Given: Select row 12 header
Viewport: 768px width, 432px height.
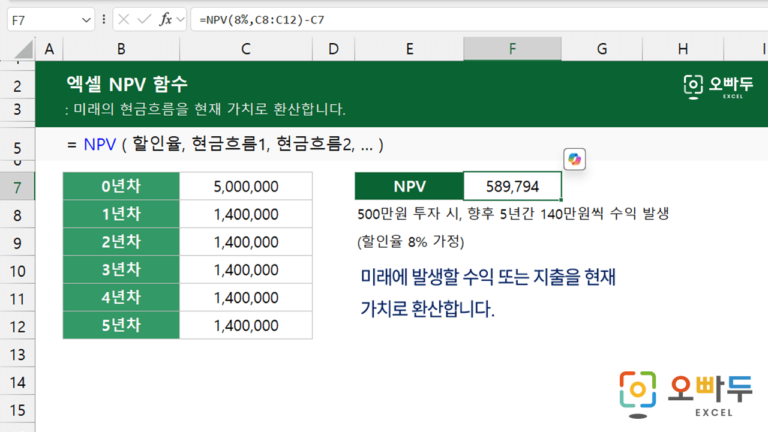Looking at the screenshot, I should point(17,327).
